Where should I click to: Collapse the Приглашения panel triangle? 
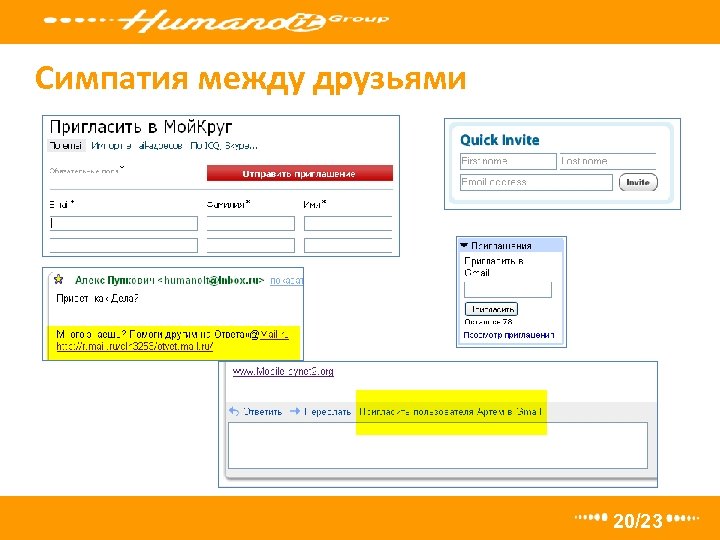tap(464, 245)
